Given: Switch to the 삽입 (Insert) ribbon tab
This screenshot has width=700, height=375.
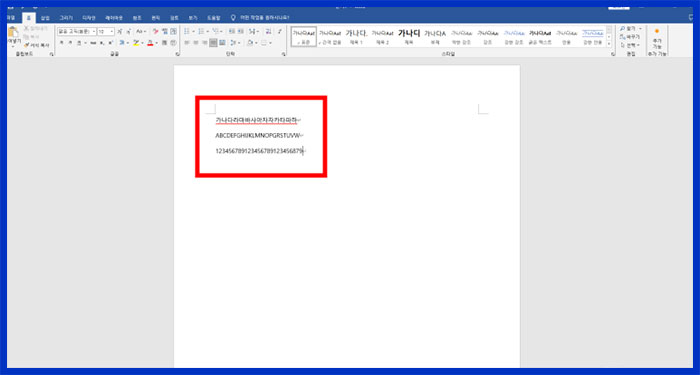Looking at the screenshot, I should (x=45, y=18).
